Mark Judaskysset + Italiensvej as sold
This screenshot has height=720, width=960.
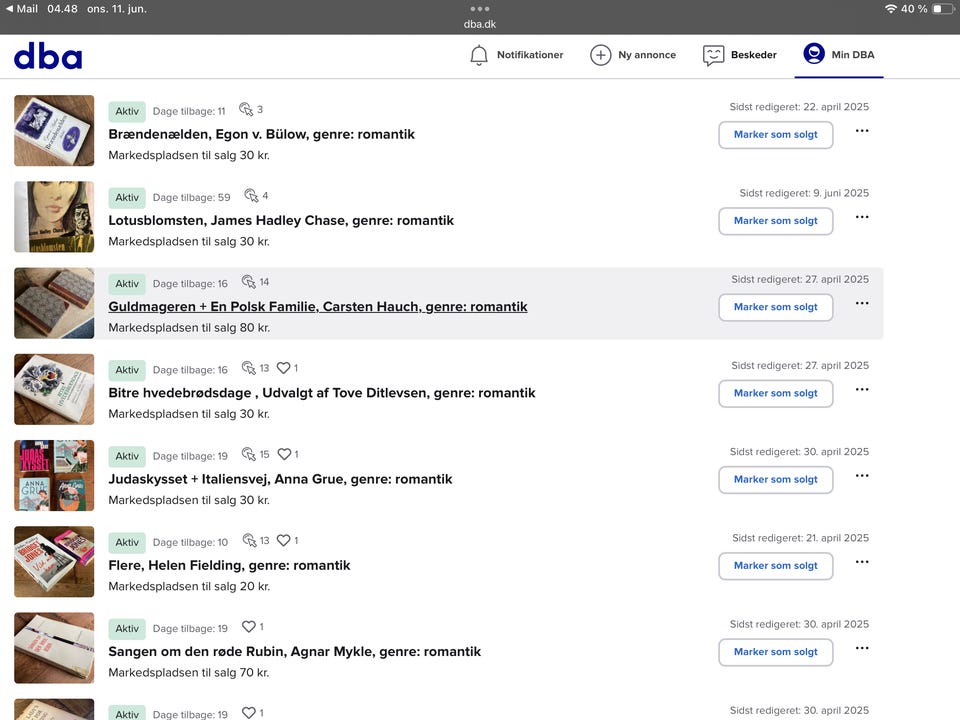click(776, 480)
